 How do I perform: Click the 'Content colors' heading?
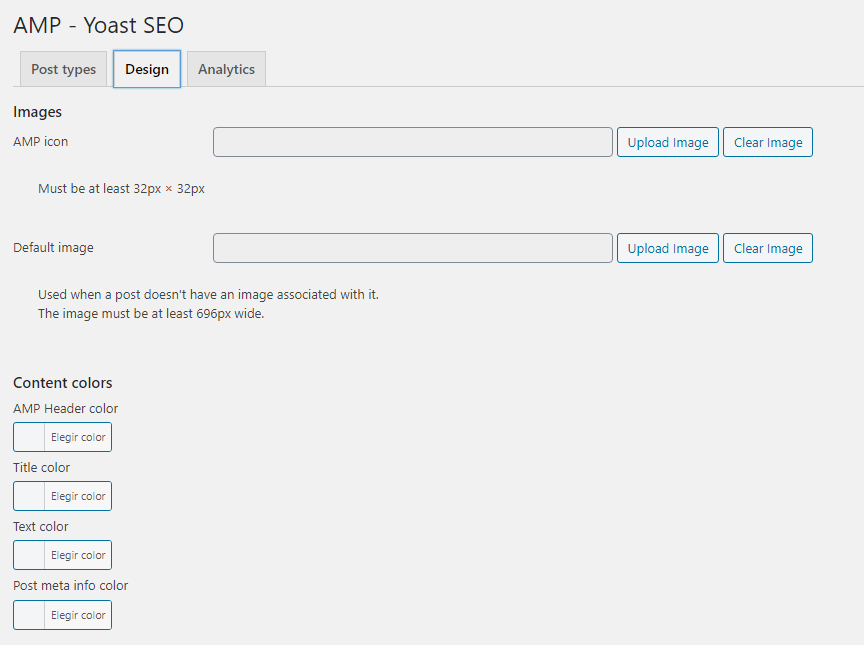63,383
